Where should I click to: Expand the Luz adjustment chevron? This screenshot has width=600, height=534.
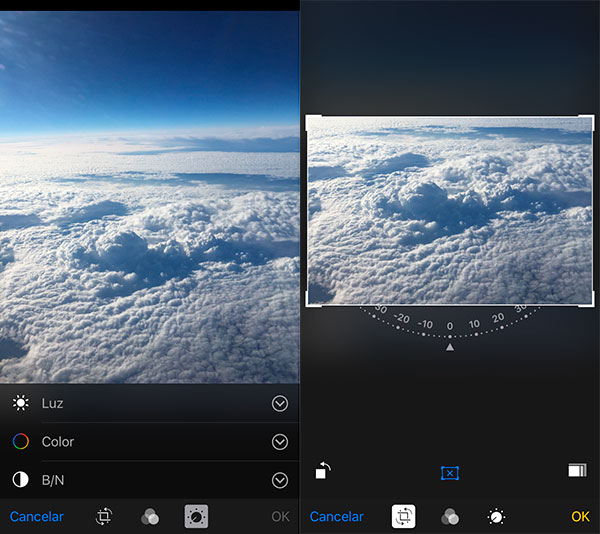click(x=280, y=404)
